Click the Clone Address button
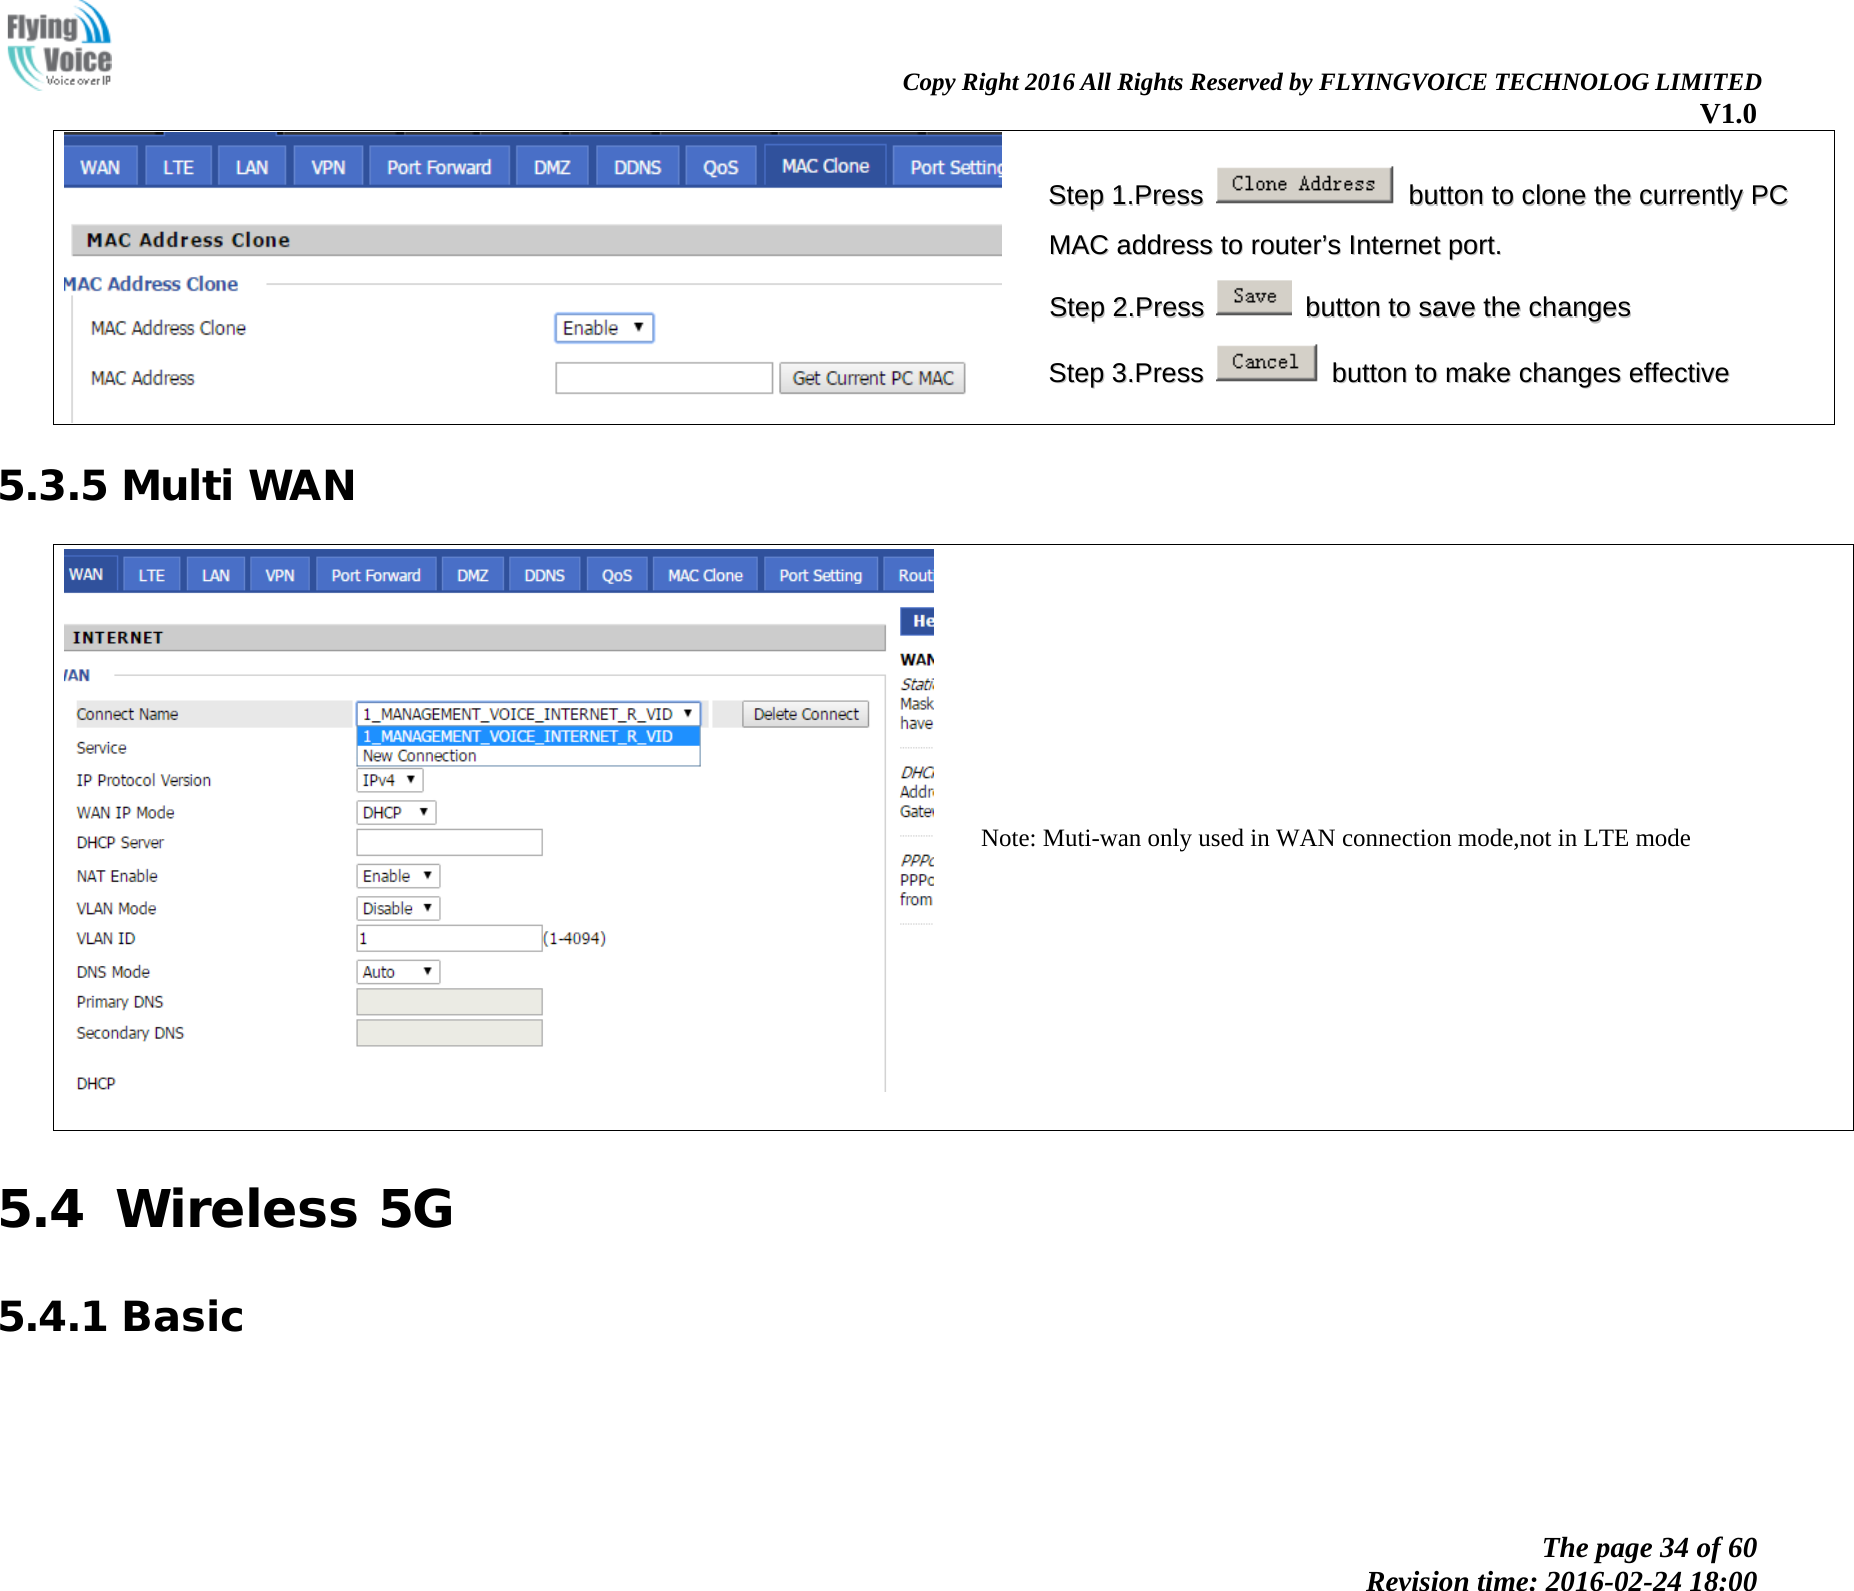The height and width of the screenshot is (1591, 1854). pos(1303,183)
